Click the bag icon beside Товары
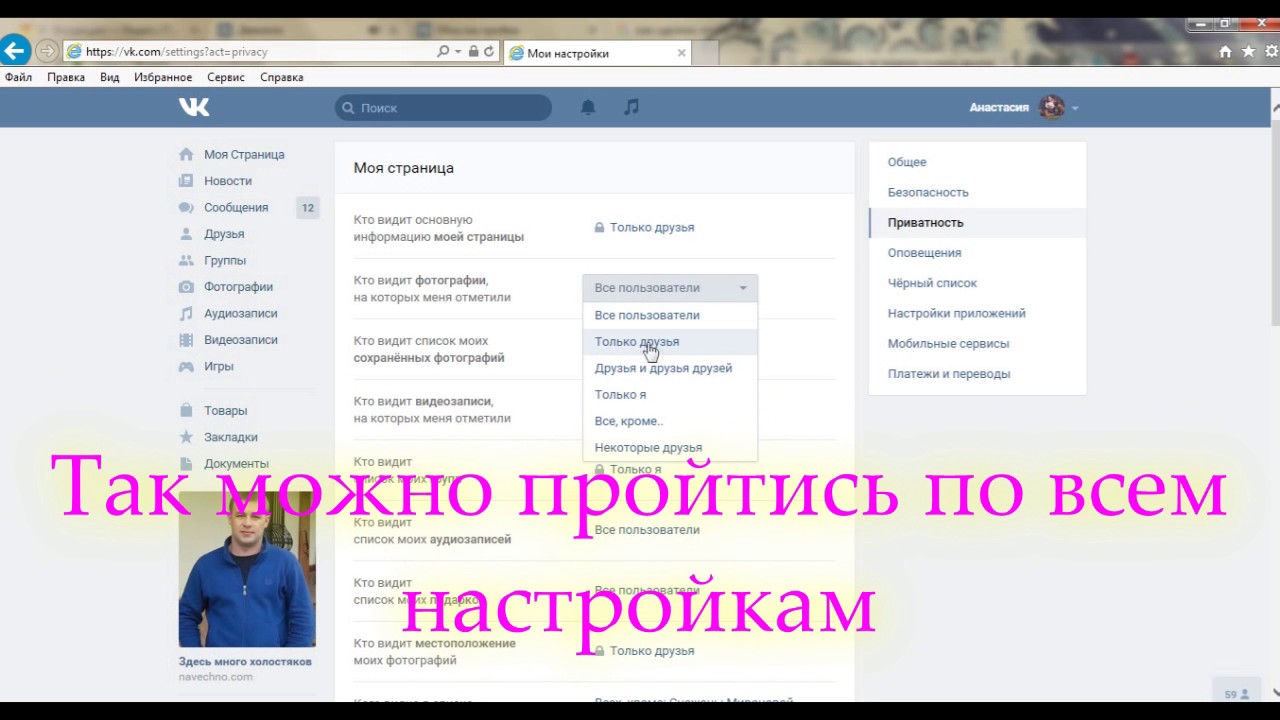This screenshot has height=720, width=1280. pyautogui.click(x=186, y=410)
